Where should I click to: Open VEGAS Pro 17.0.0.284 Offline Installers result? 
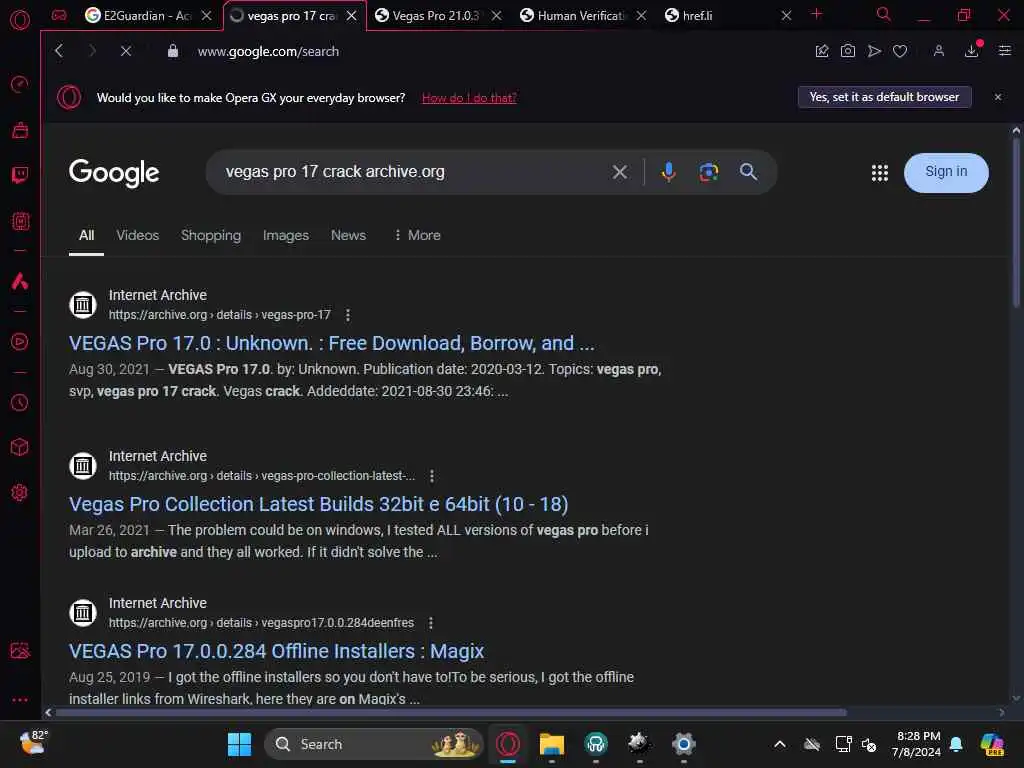tap(276, 651)
